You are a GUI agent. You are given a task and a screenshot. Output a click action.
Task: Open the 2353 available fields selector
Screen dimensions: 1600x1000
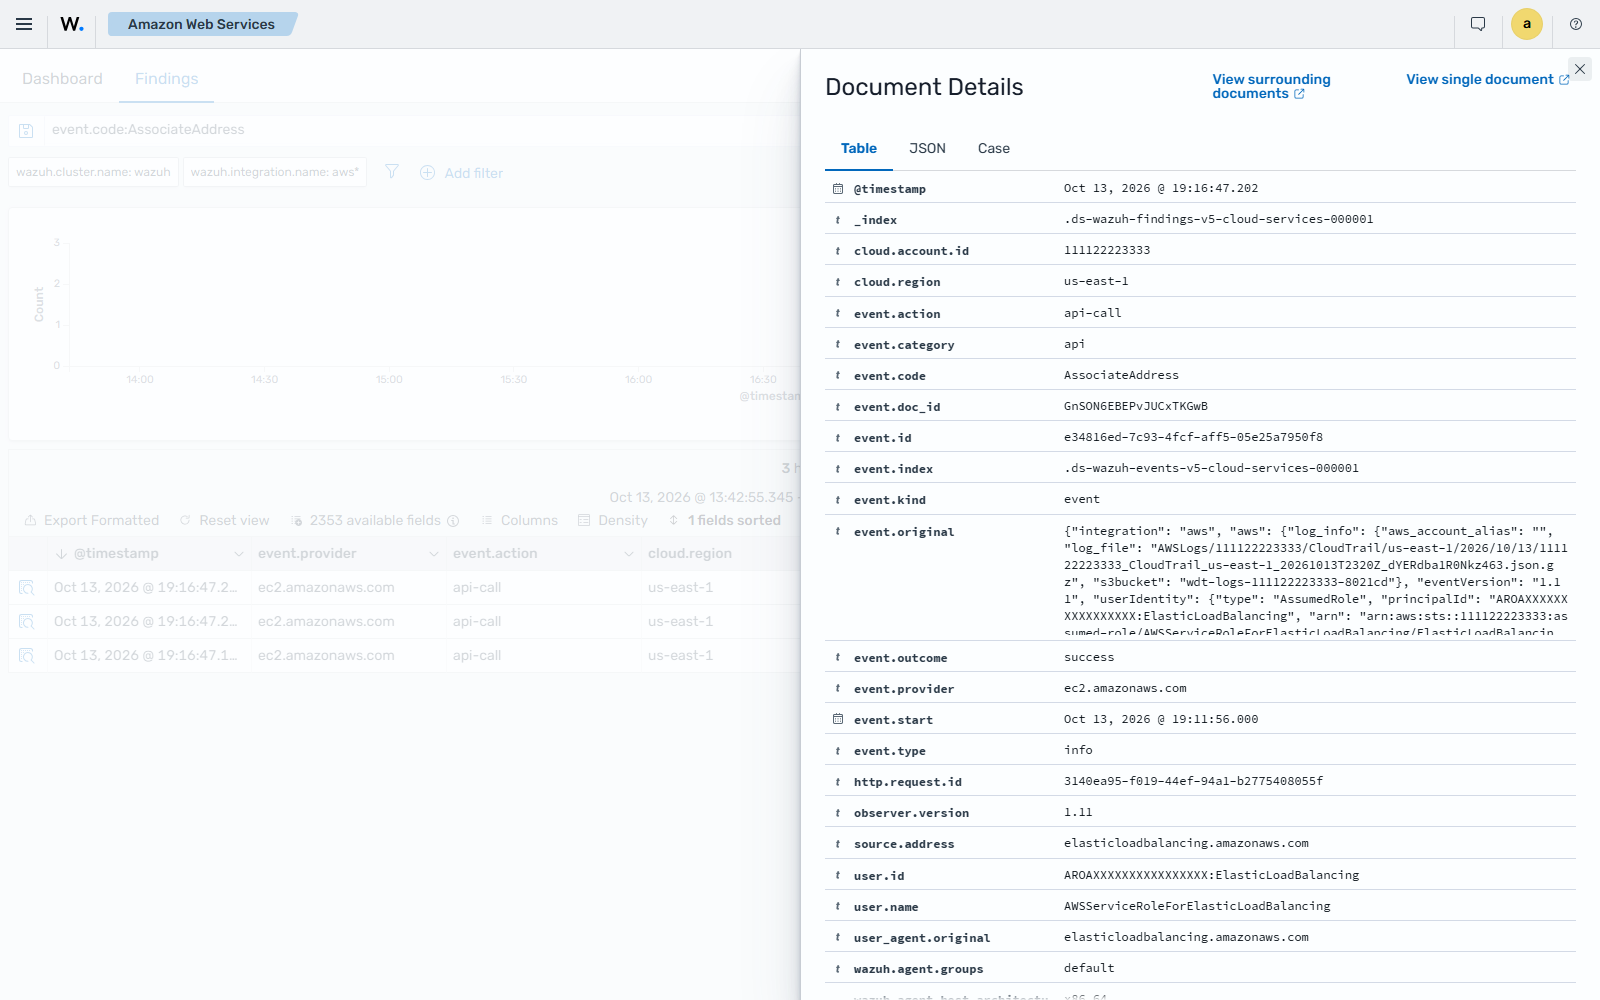[x=375, y=520]
